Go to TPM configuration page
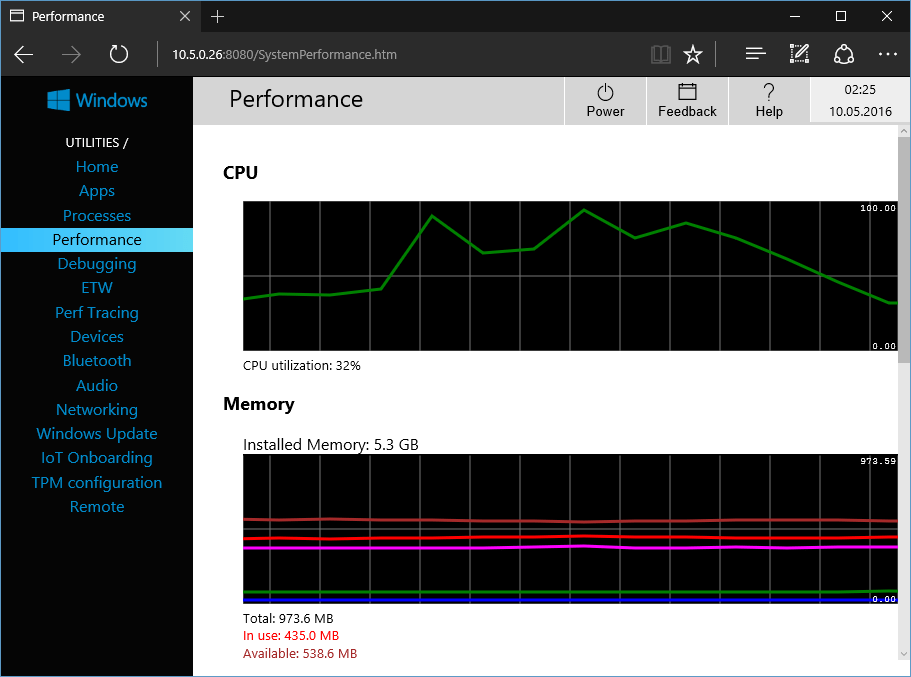The height and width of the screenshot is (677, 911). [x=97, y=483]
